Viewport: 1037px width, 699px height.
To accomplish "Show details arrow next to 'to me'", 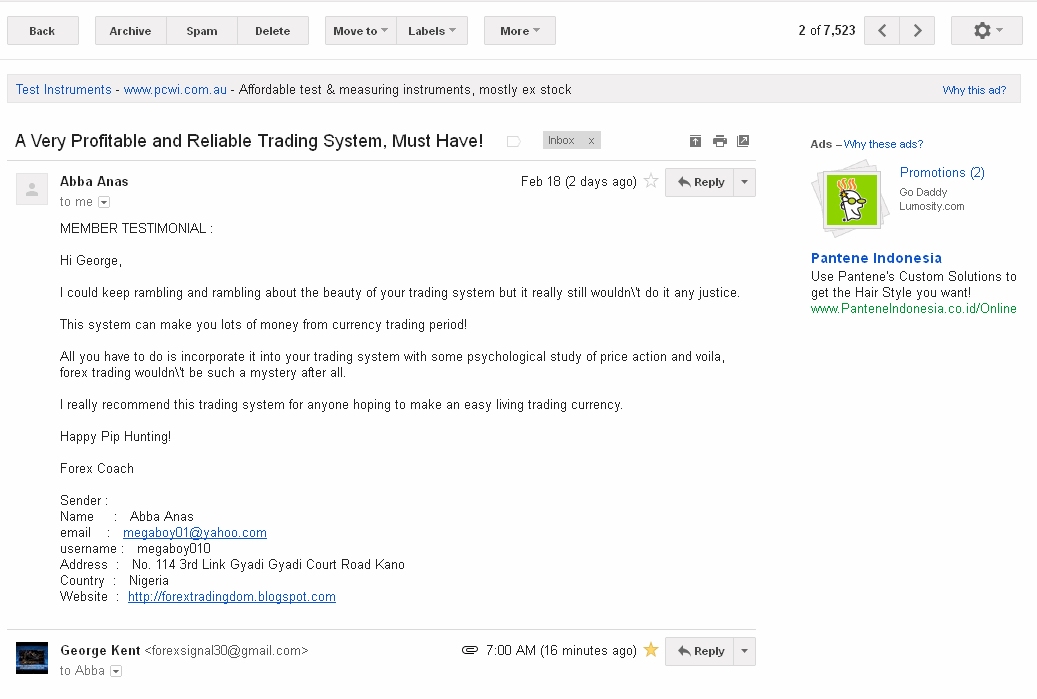I will 104,202.
